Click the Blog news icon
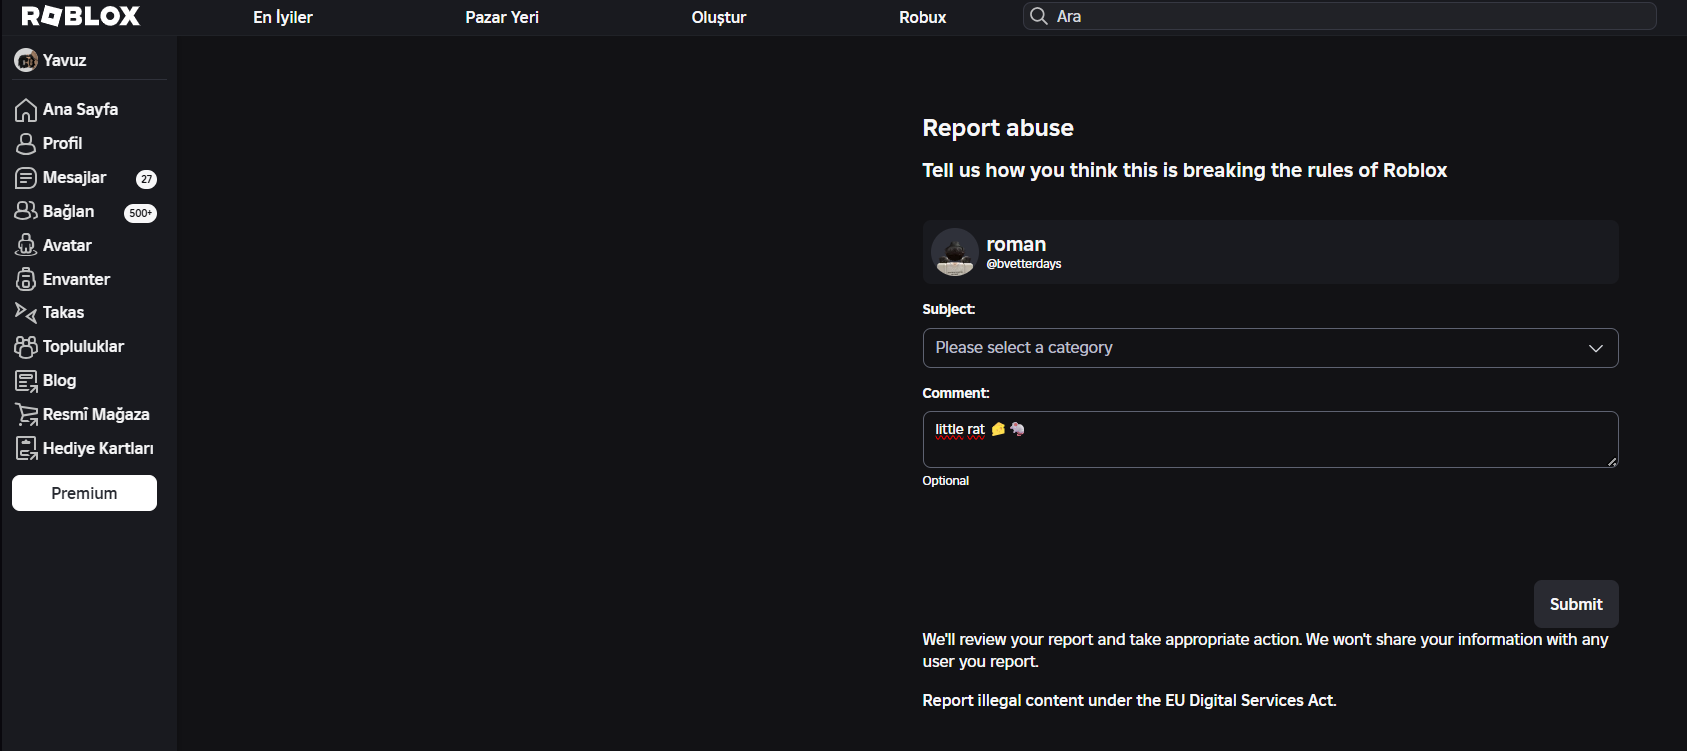The image size is (1687, 751). (26, 381)
